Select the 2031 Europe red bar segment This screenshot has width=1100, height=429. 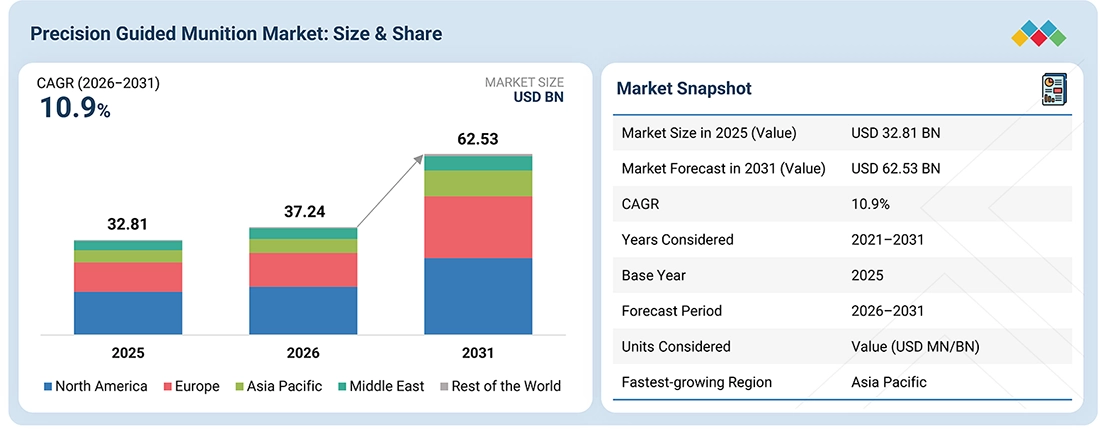click(478, 227)
